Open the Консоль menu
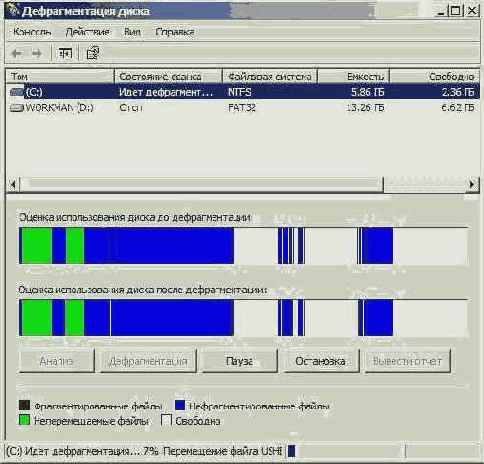484x464 pixels. tap(32, 32)
